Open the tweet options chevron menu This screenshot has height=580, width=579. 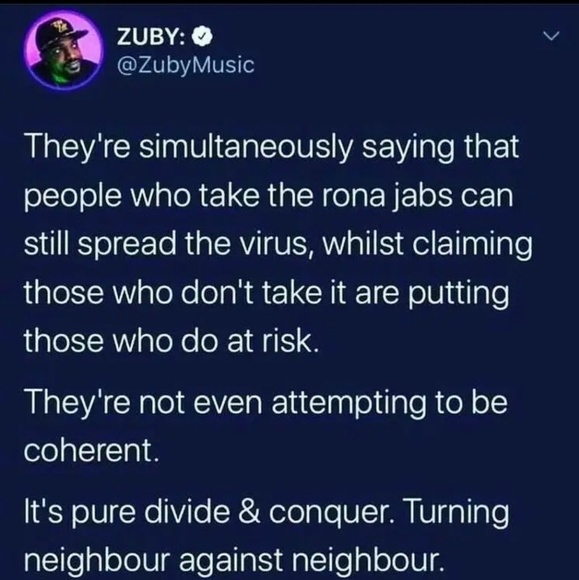(x=551, y=36)
